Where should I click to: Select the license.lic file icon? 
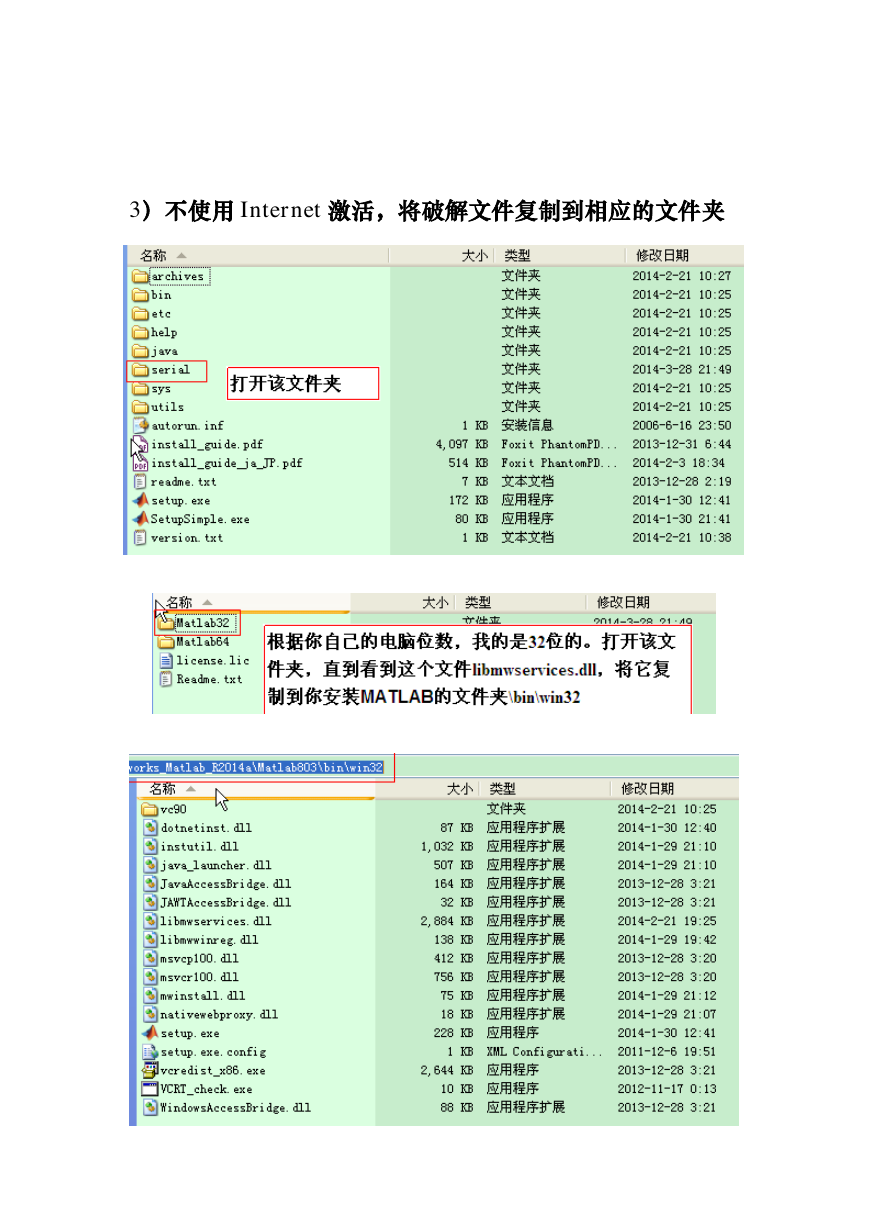pos(166,661)
